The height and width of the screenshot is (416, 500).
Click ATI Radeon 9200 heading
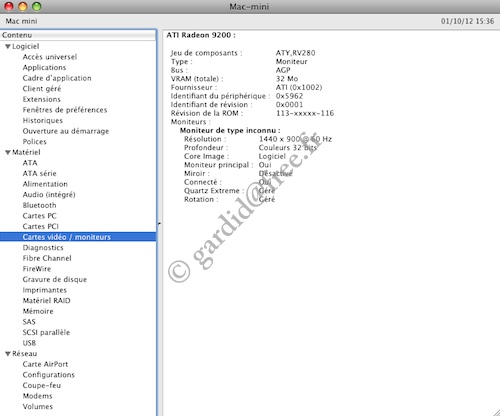[x=201, y=35]
